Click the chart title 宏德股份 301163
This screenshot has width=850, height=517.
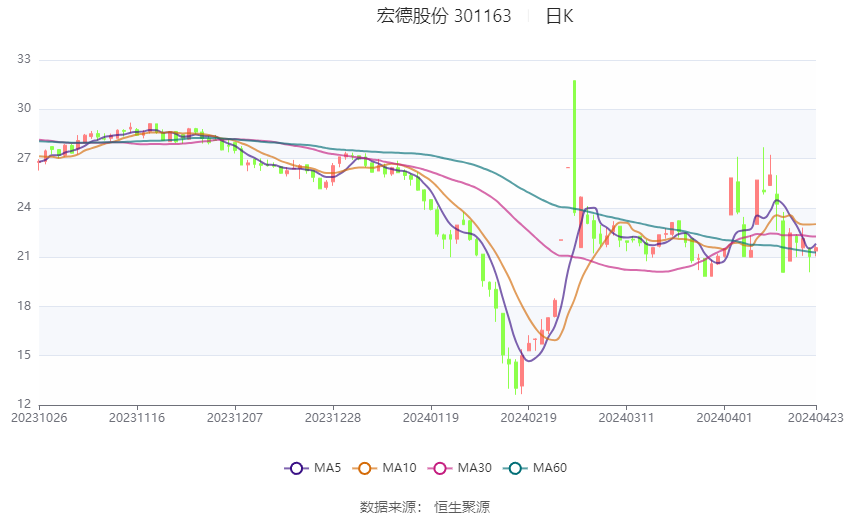tap(444, 16)
